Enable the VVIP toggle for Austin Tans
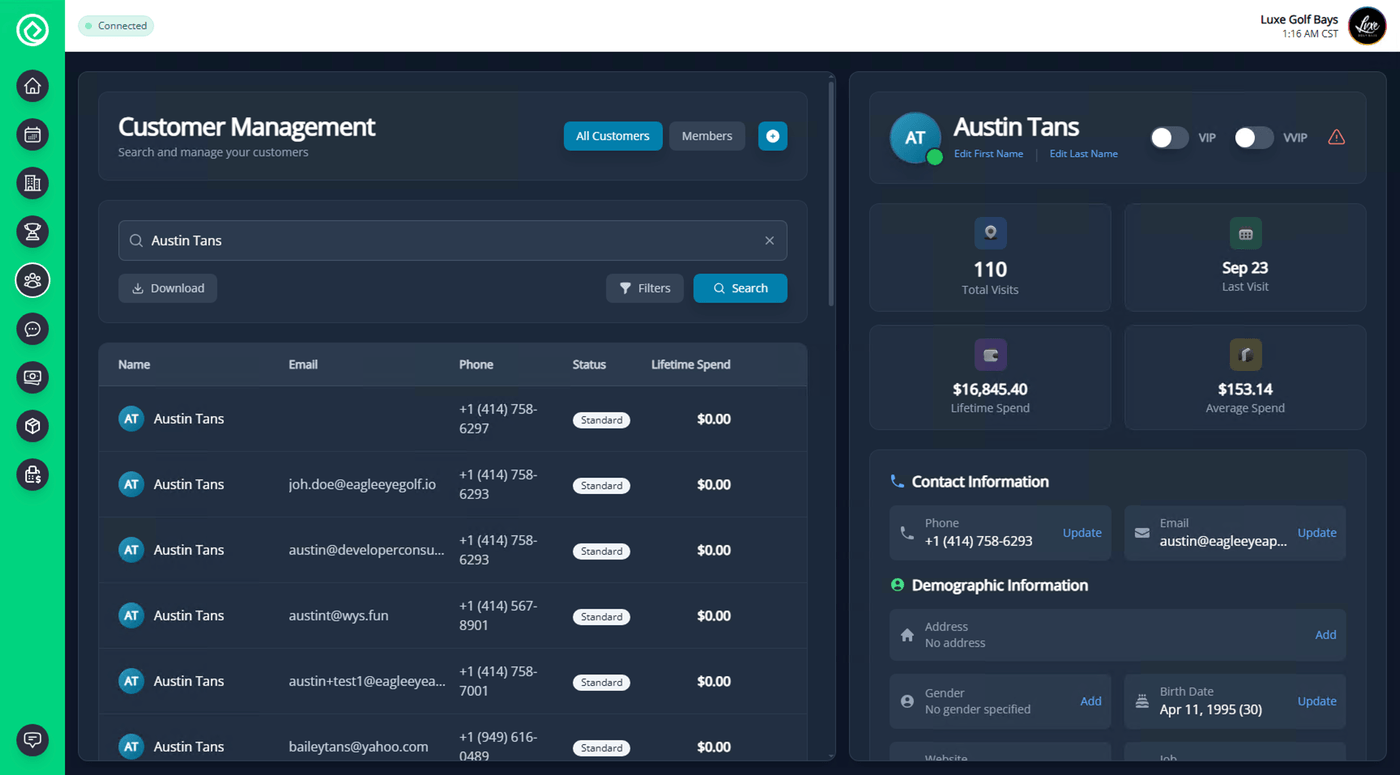This screenshot has height=775, width=1400. [1253, 137]
